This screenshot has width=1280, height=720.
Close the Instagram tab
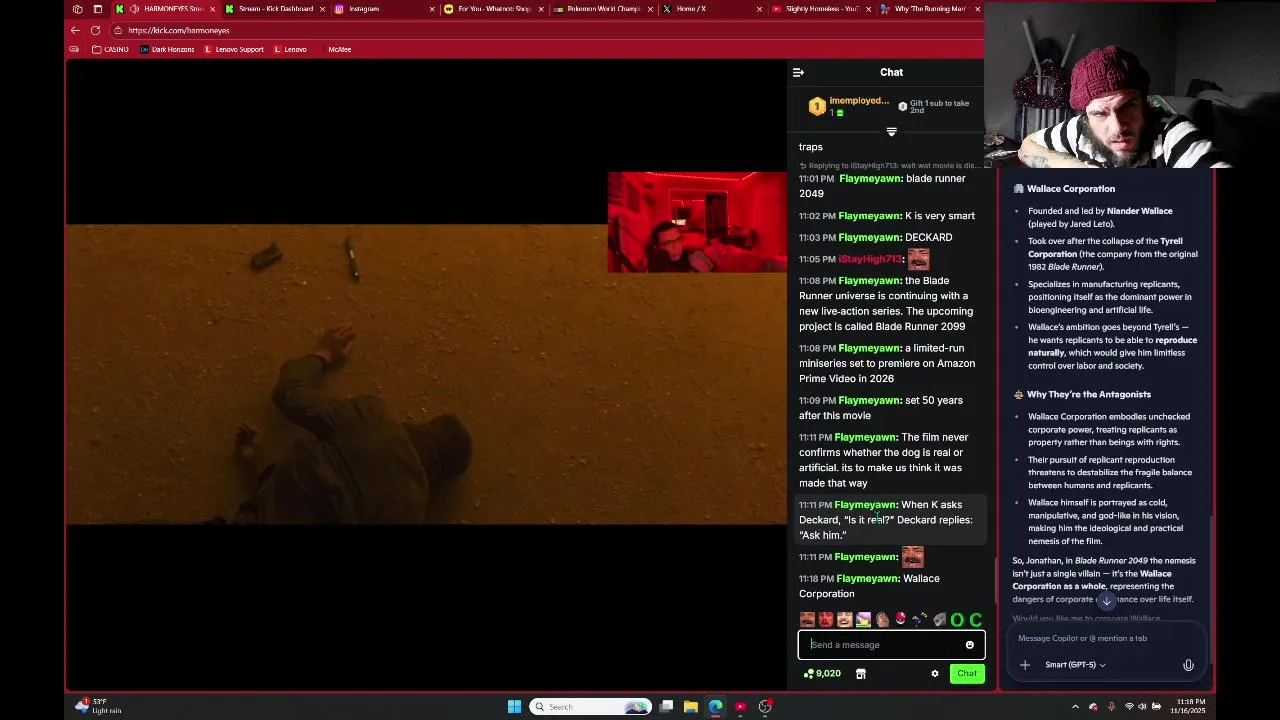click(x=432, y=9)
